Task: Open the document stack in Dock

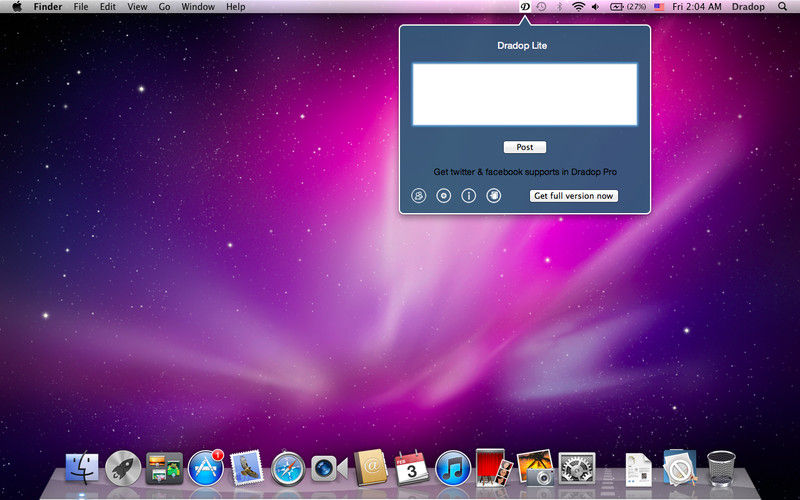Action: click(x=639, y=469)
